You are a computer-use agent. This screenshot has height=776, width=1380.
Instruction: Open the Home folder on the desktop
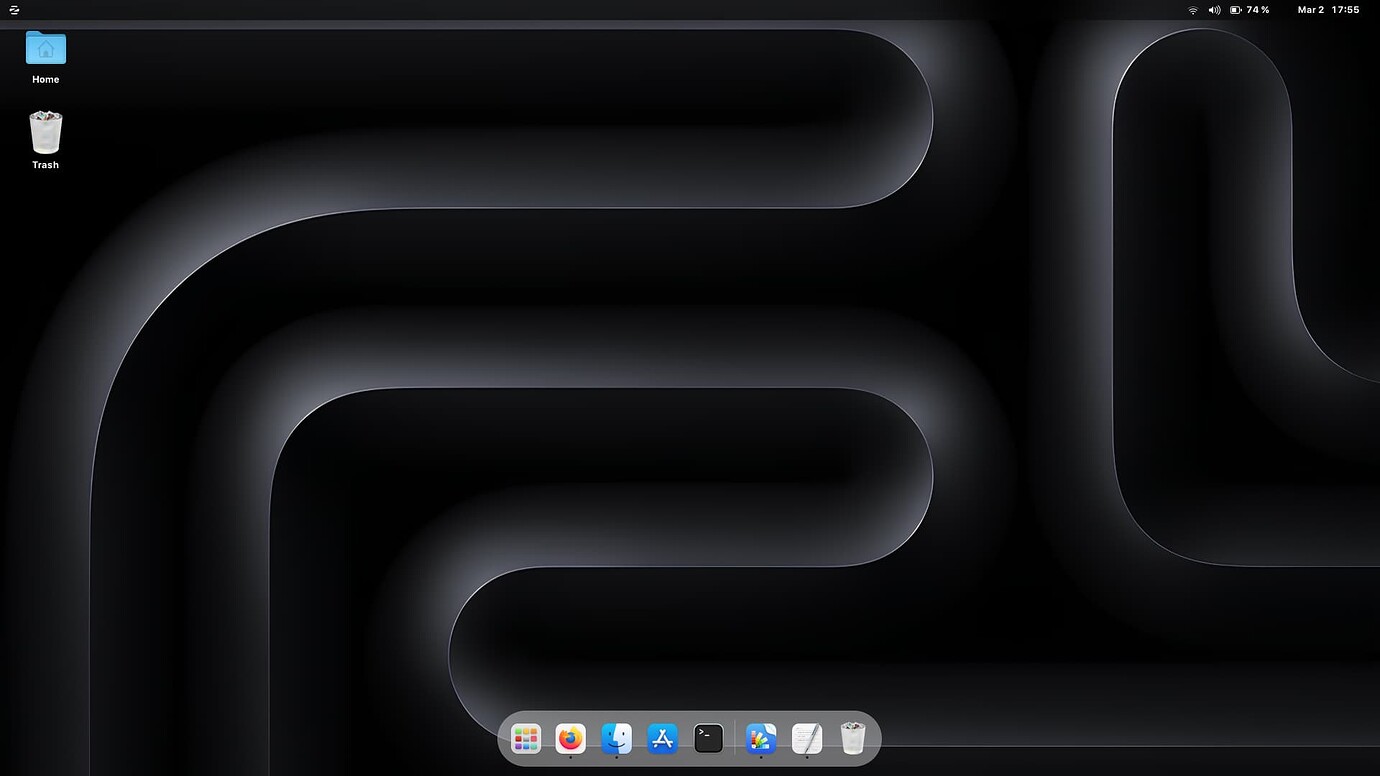coord(45,49)
